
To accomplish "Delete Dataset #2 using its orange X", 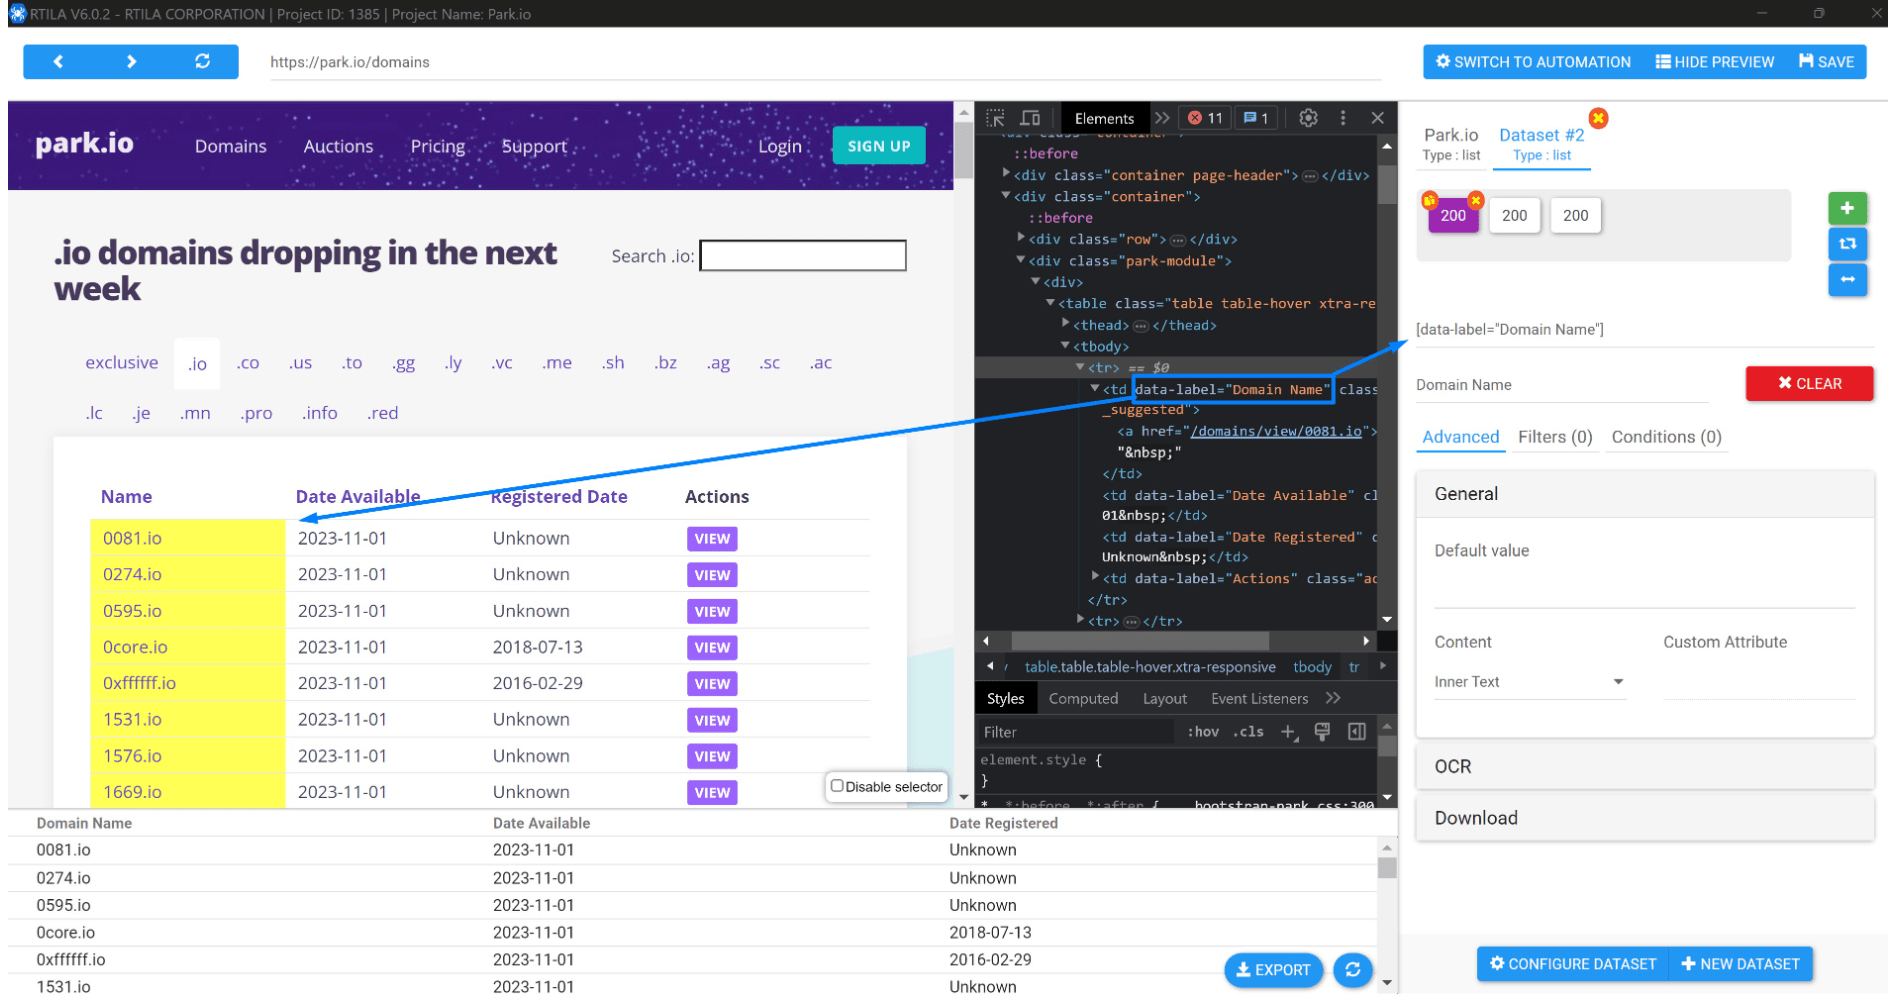I will pyautogui.click(x=1598, y=118).
